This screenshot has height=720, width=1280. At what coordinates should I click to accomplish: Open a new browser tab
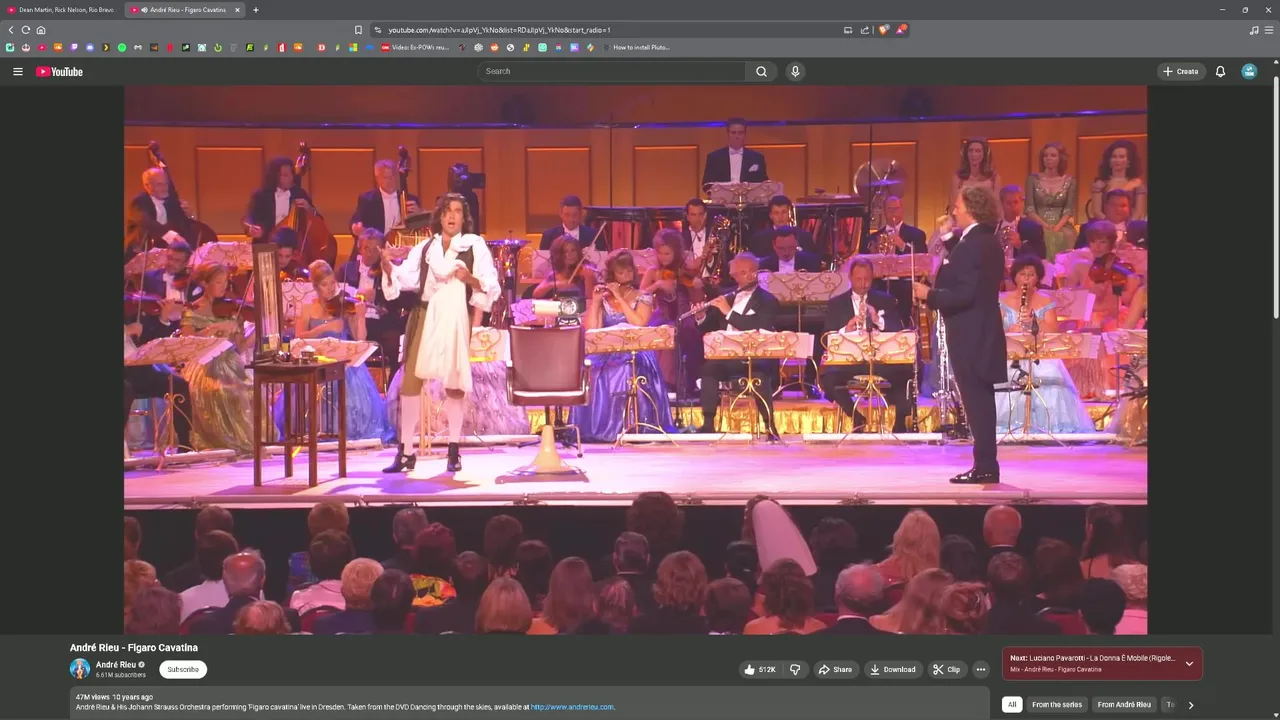255,10
